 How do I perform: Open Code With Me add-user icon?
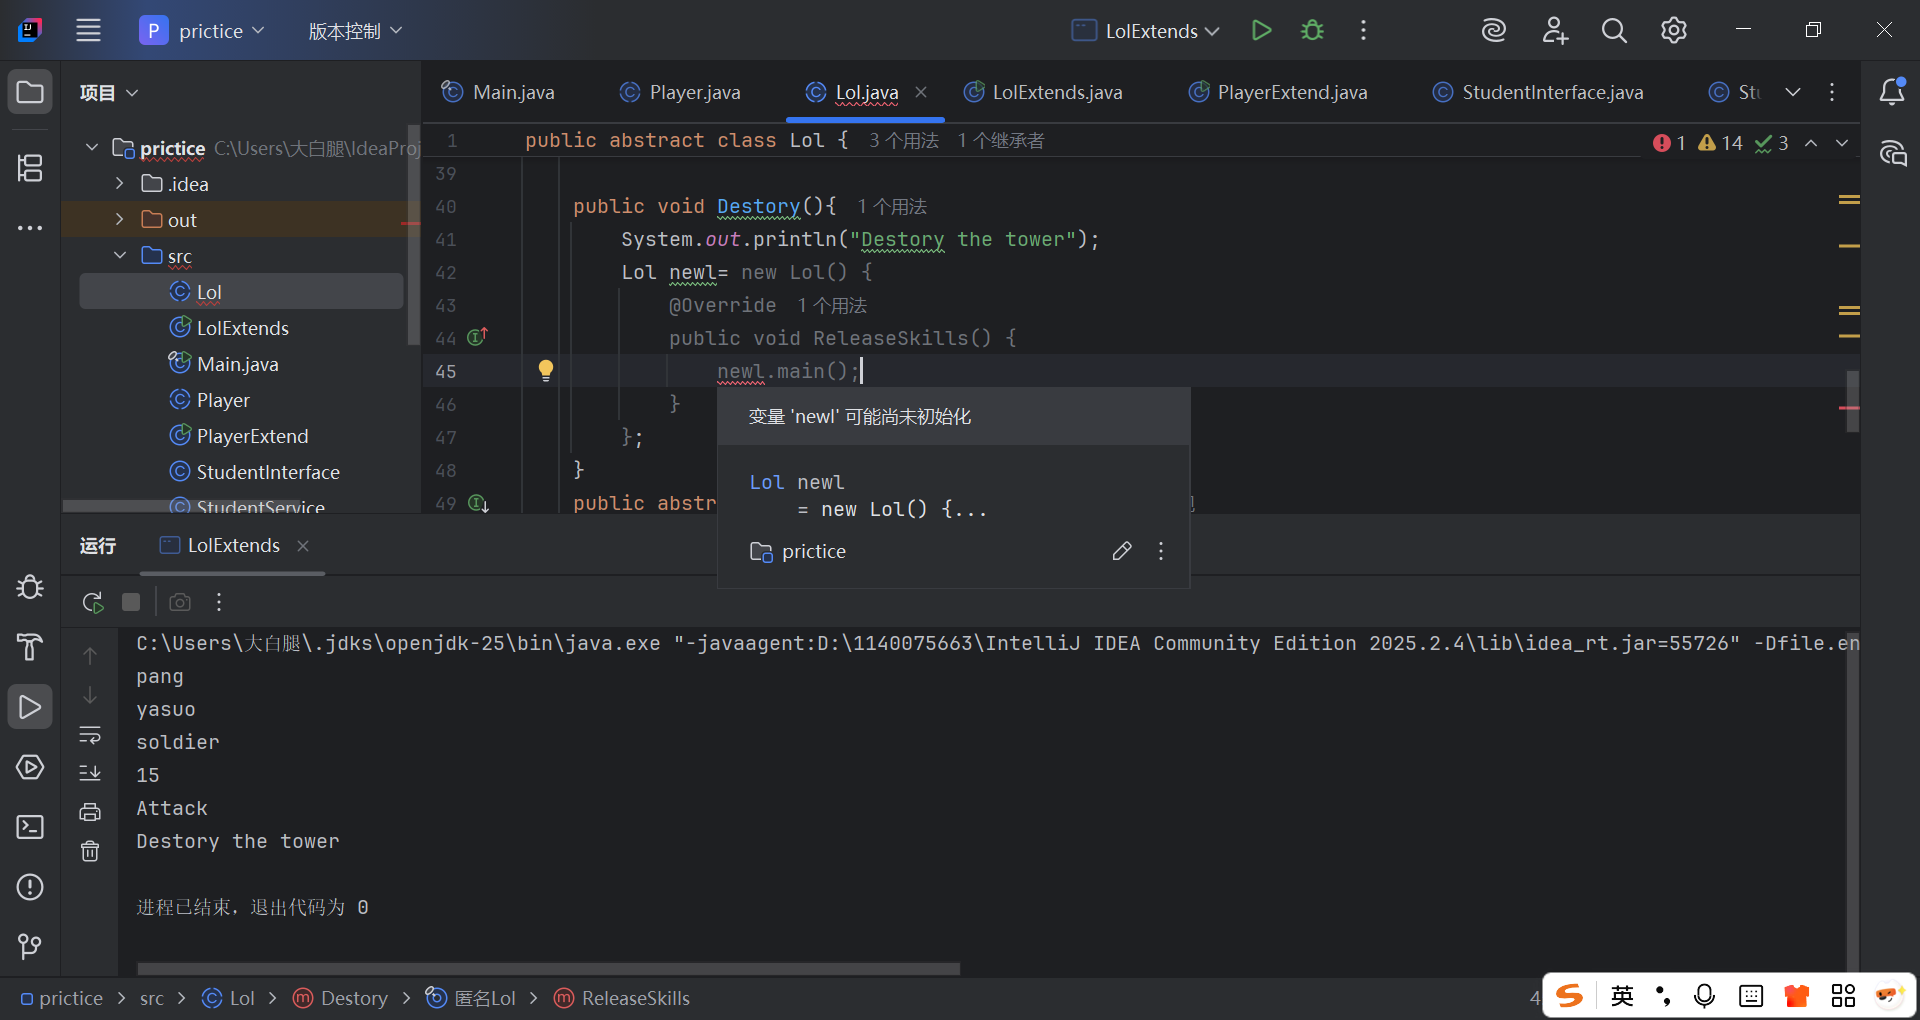pyautogui.click(x=1554, y=30)
